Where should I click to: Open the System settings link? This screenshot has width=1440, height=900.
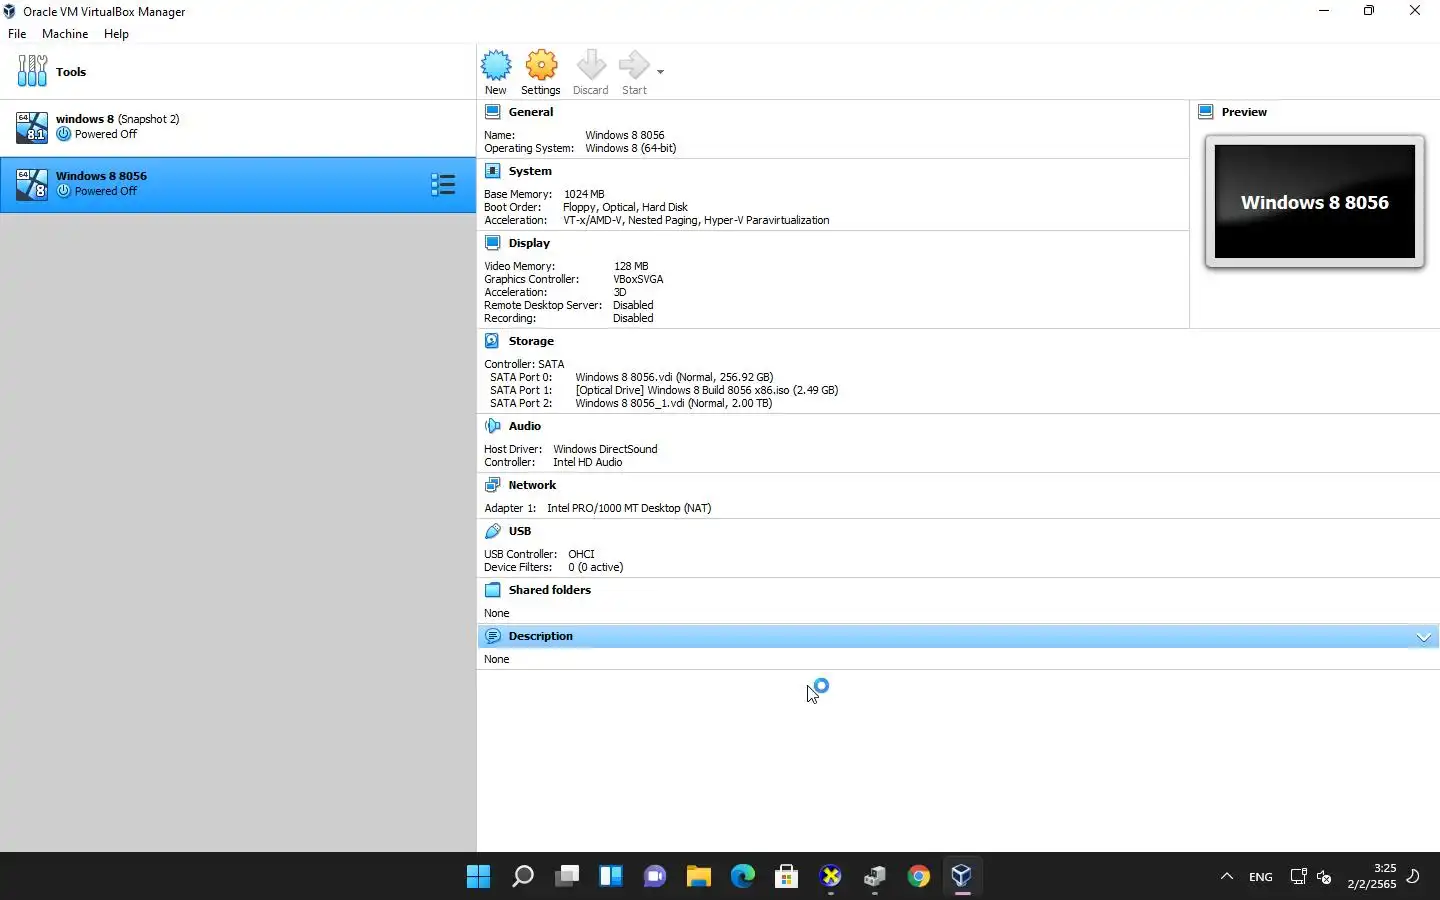pyautogui.click(x=530, y=171)
